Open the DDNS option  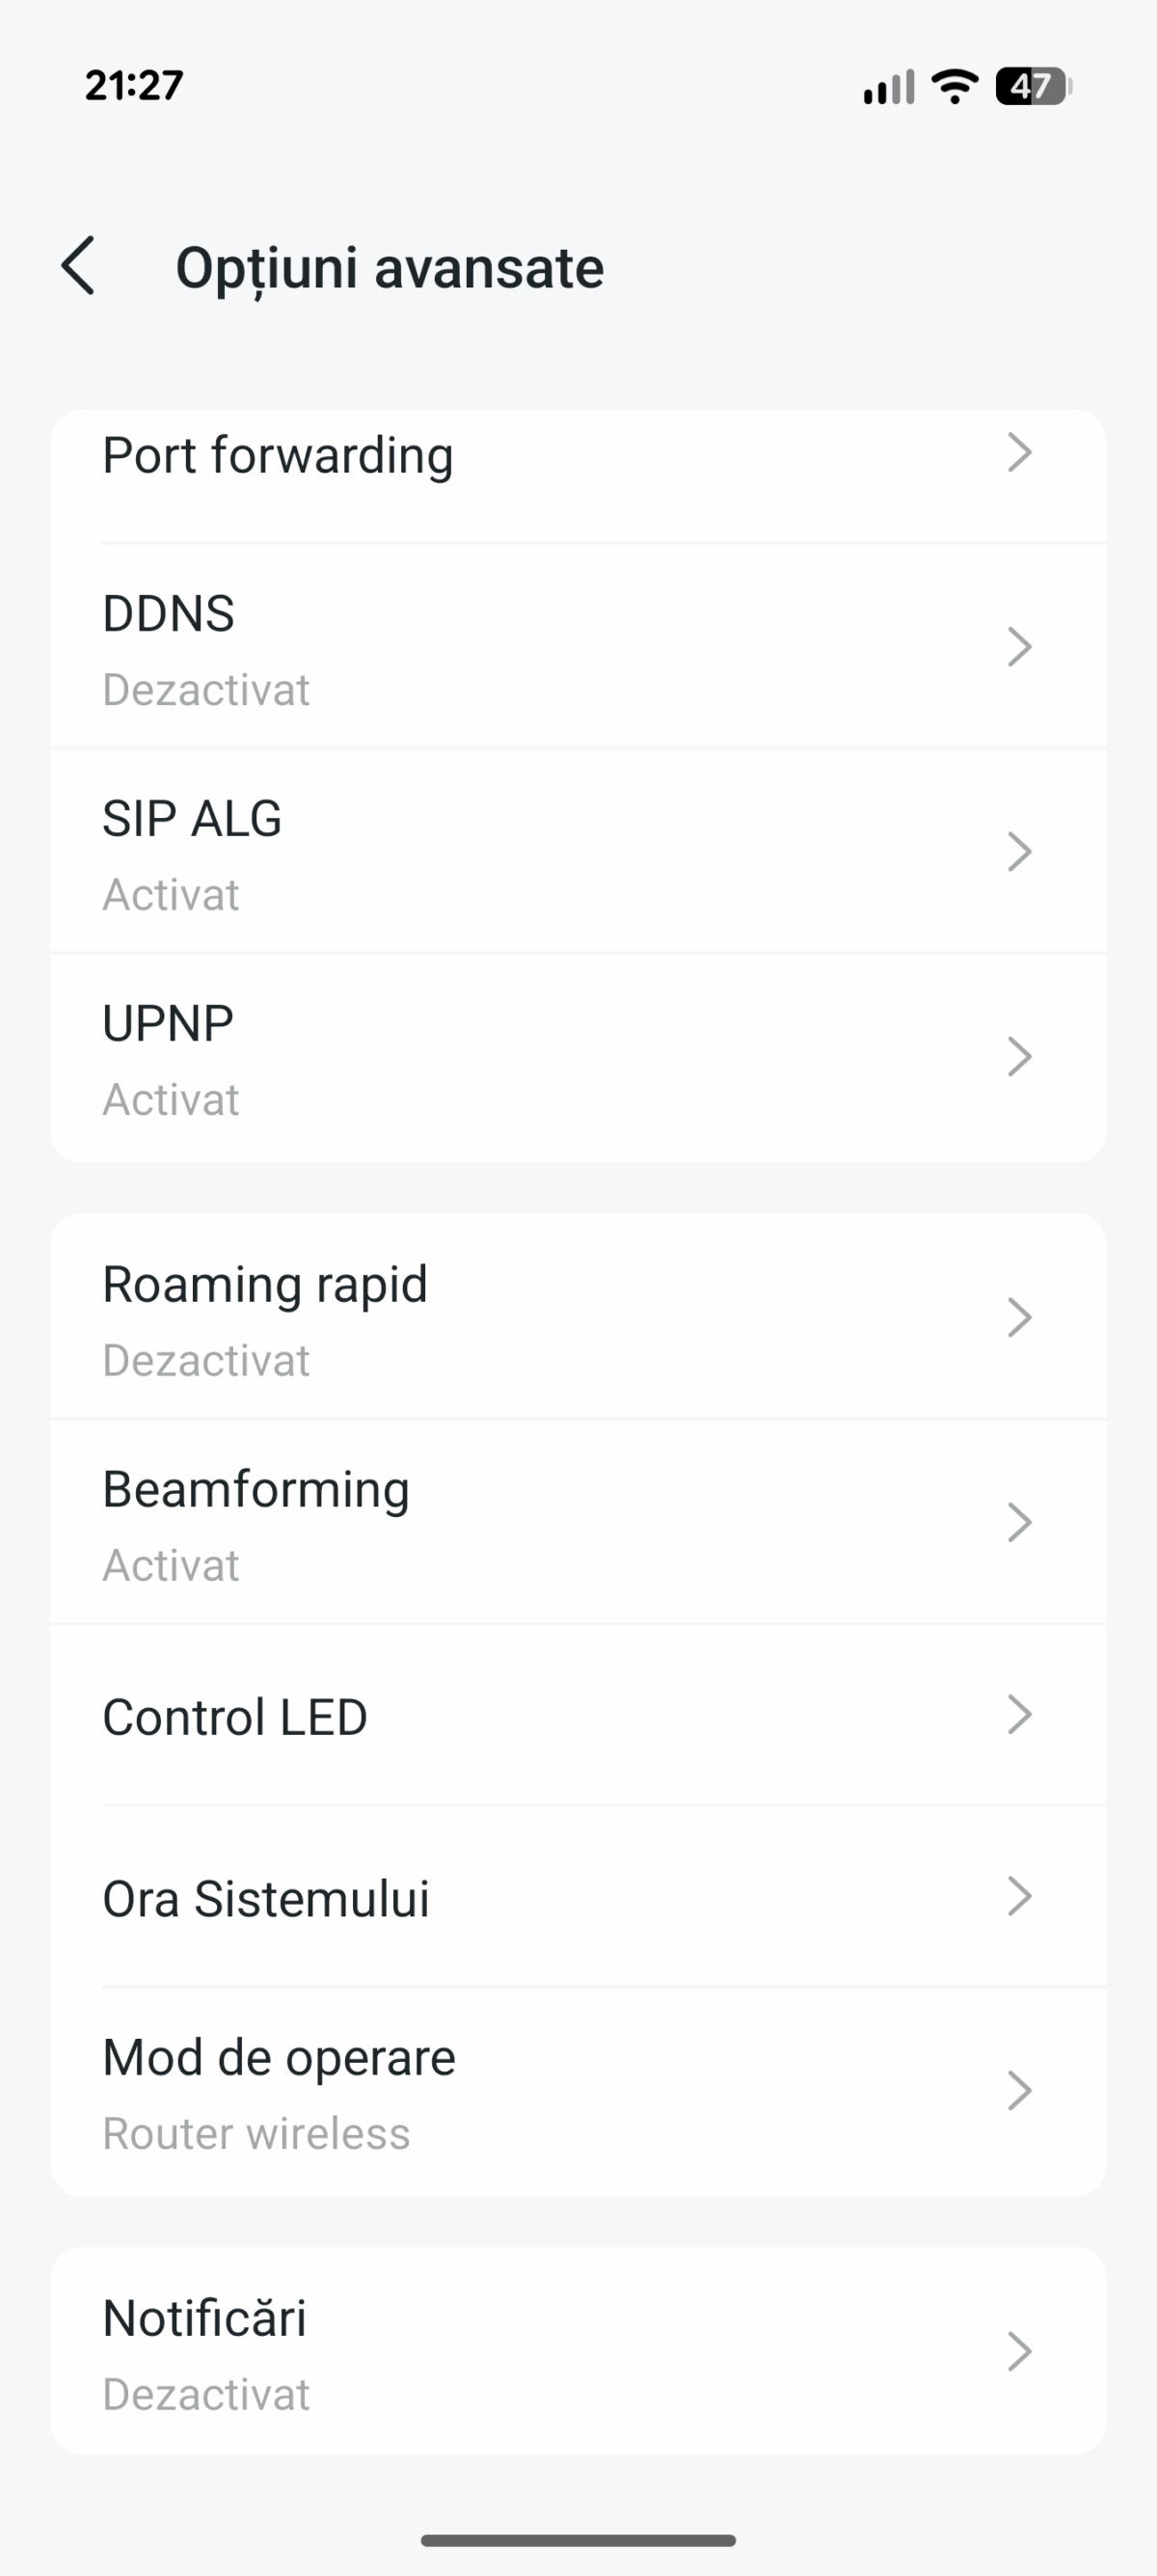(x=168, y=614)
